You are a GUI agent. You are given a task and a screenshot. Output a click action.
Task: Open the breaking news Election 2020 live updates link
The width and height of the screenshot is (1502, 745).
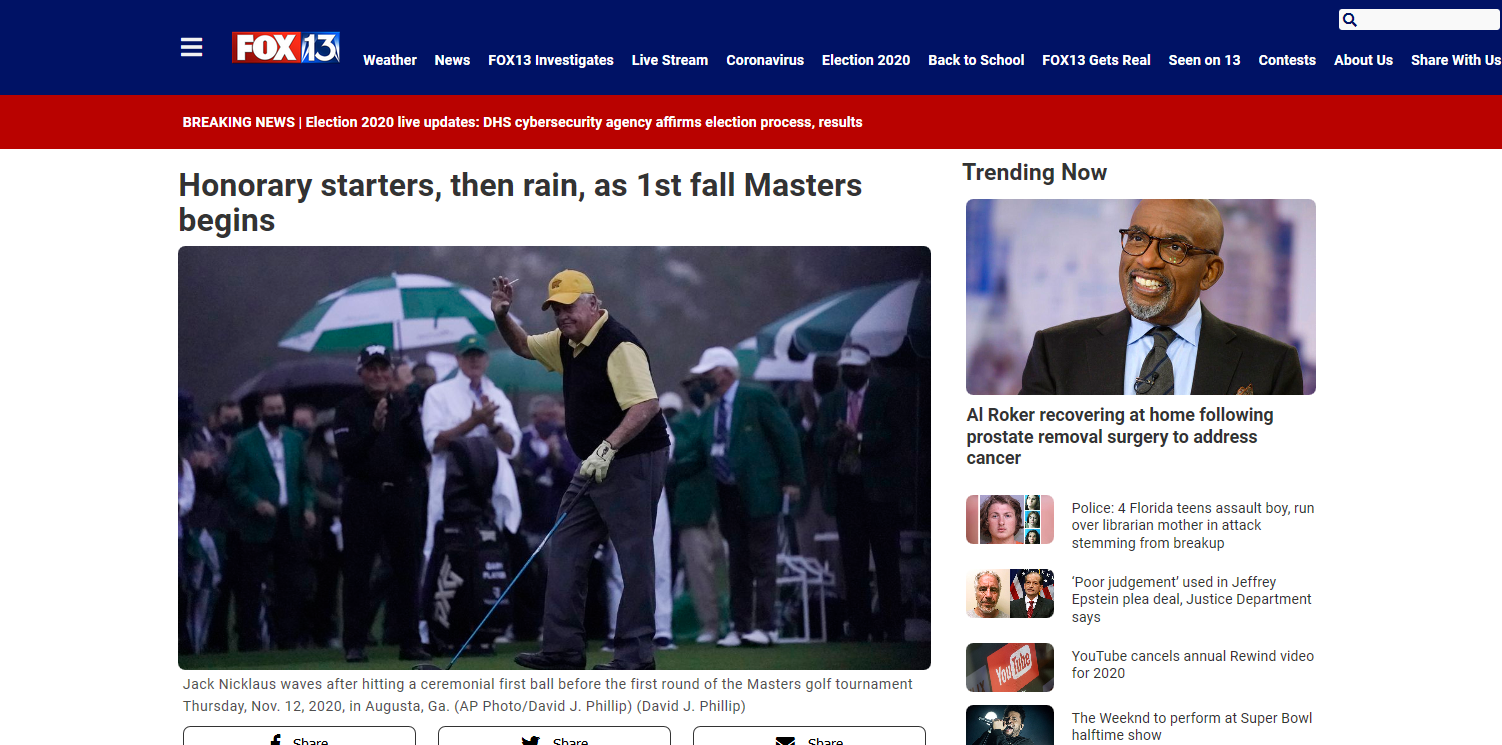click(584, 122)
